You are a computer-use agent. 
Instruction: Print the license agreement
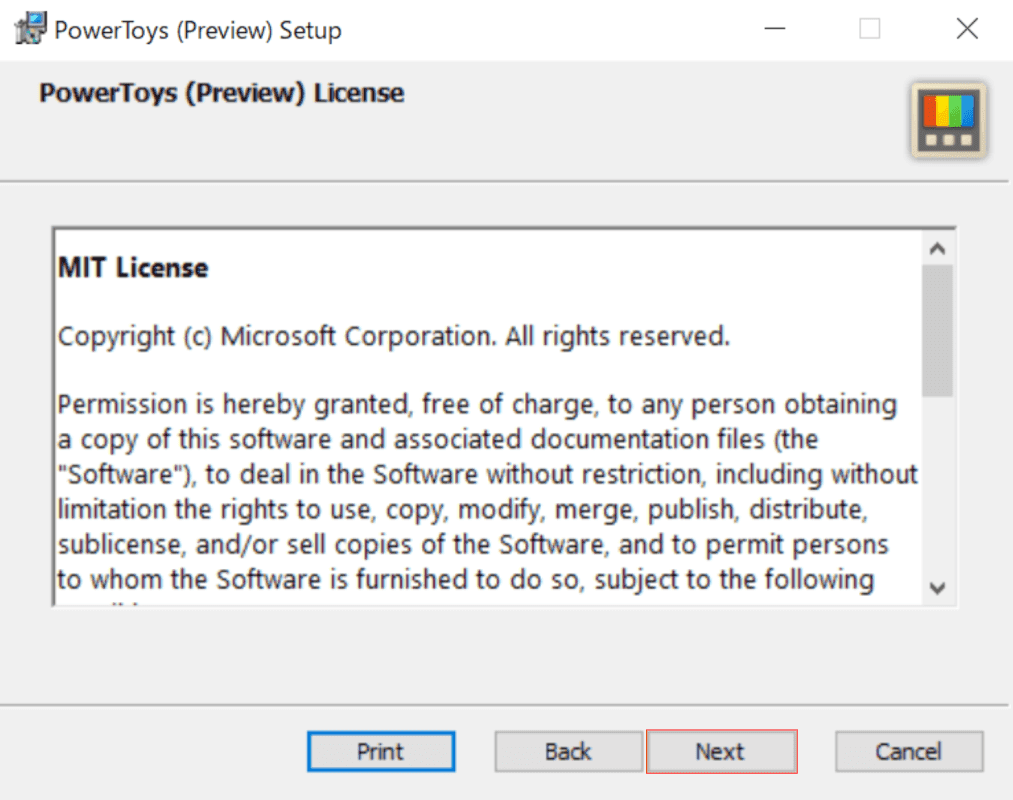click(x=381, y=752)
